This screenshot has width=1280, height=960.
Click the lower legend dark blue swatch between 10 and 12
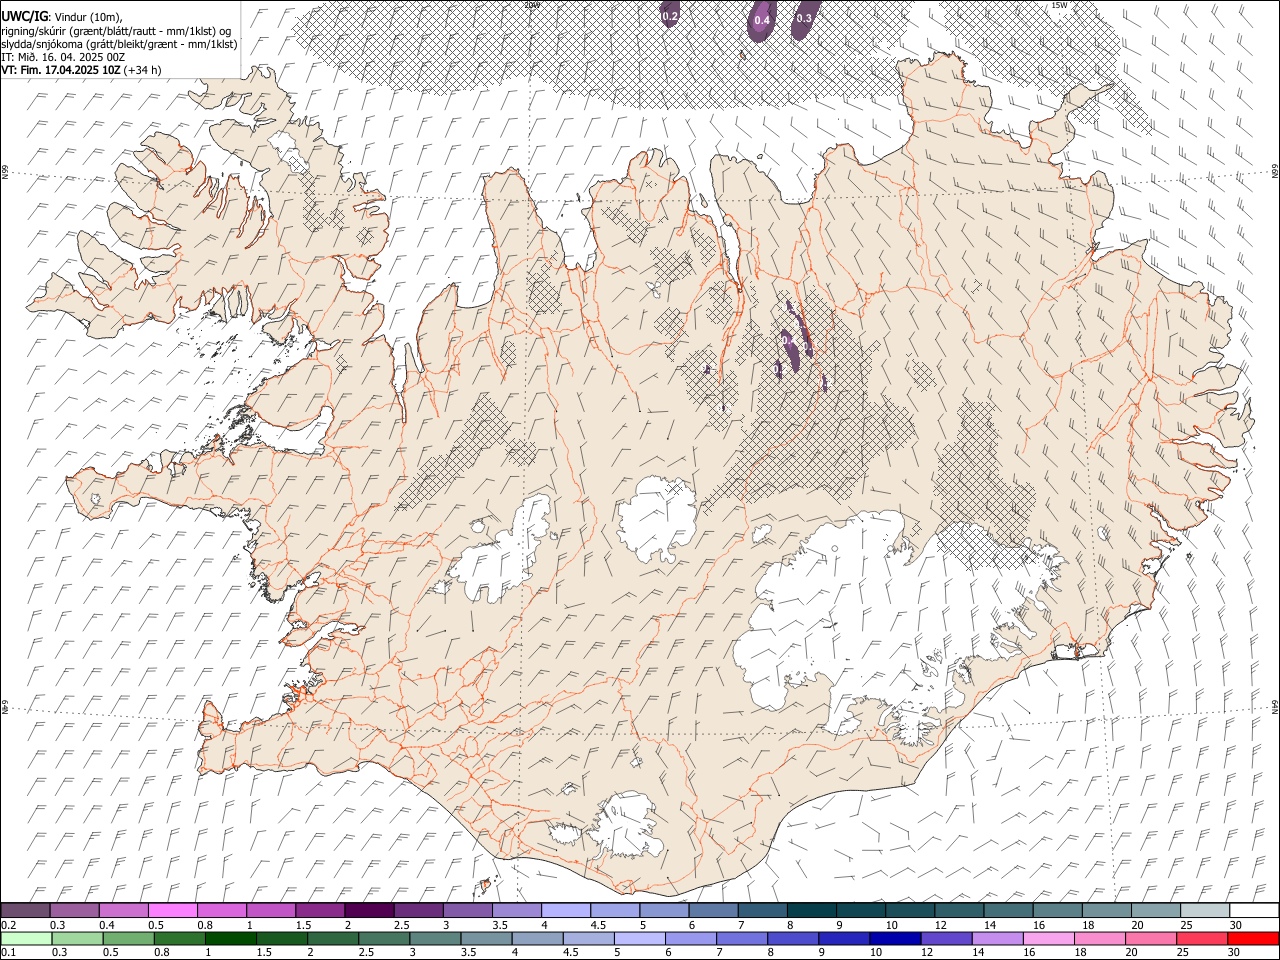pyautogui.click(x=894, y=938)
